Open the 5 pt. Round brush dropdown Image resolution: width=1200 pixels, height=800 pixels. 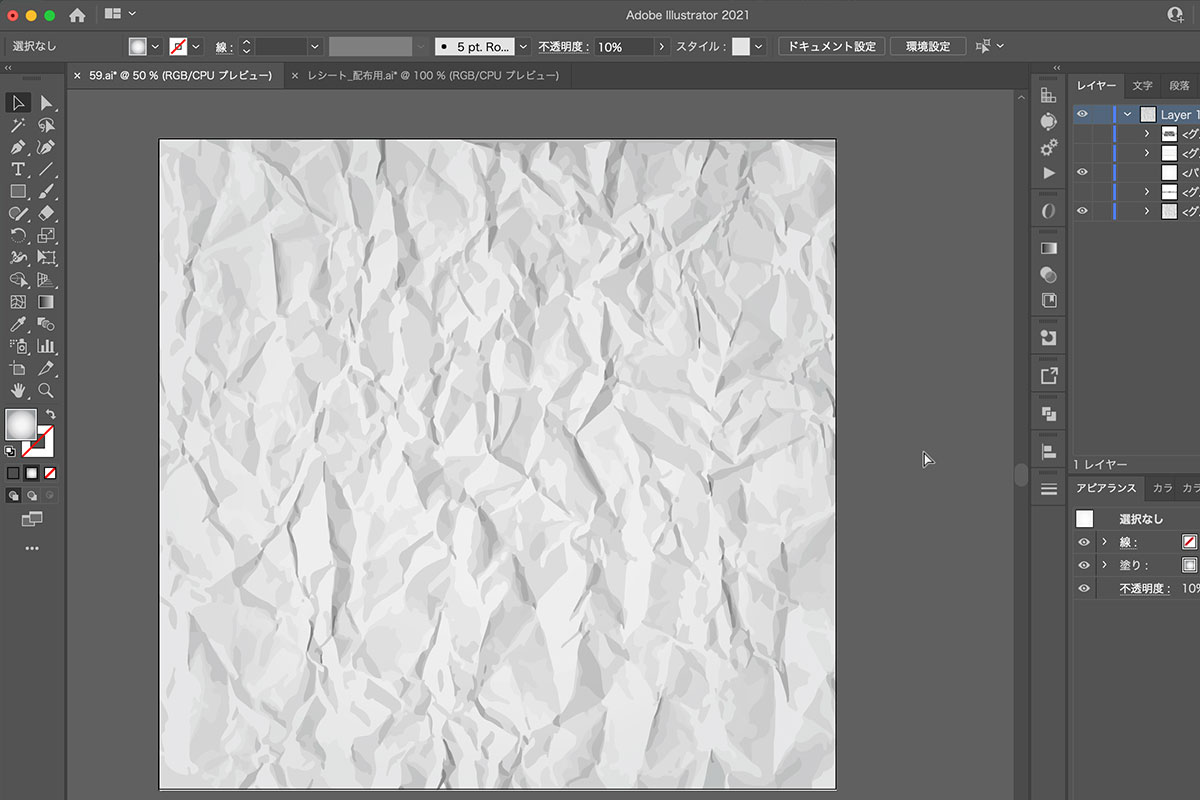pos(523,47)
